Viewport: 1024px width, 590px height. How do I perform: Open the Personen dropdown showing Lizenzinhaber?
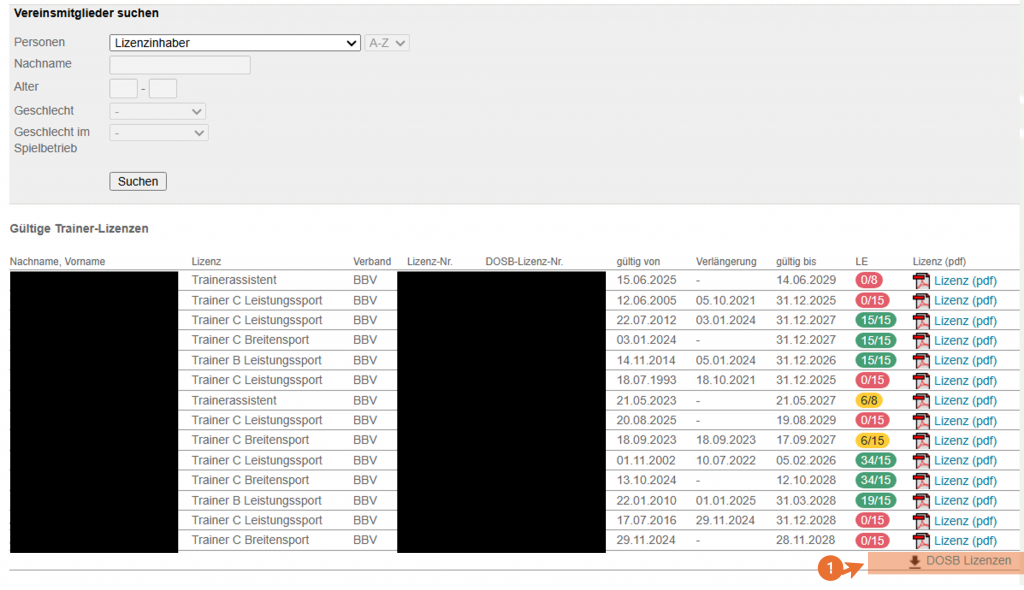234,43
